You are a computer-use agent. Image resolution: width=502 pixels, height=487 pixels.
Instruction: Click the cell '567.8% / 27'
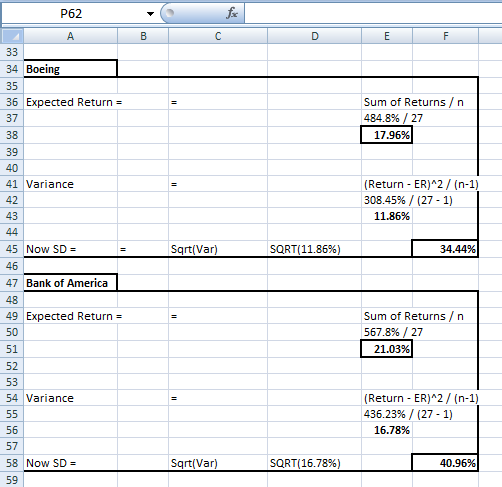pos(393,332)
